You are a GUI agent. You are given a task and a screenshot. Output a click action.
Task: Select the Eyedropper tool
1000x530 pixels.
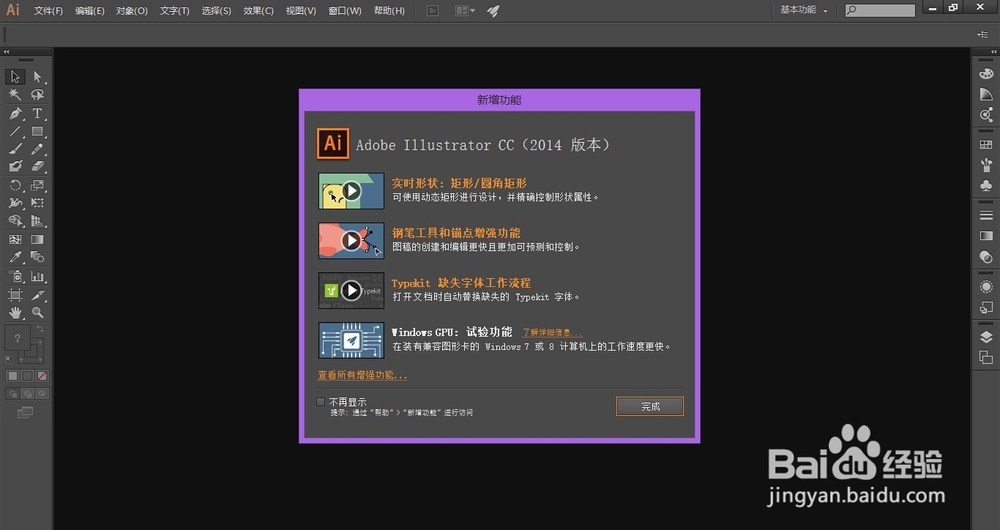pos(15,257)
